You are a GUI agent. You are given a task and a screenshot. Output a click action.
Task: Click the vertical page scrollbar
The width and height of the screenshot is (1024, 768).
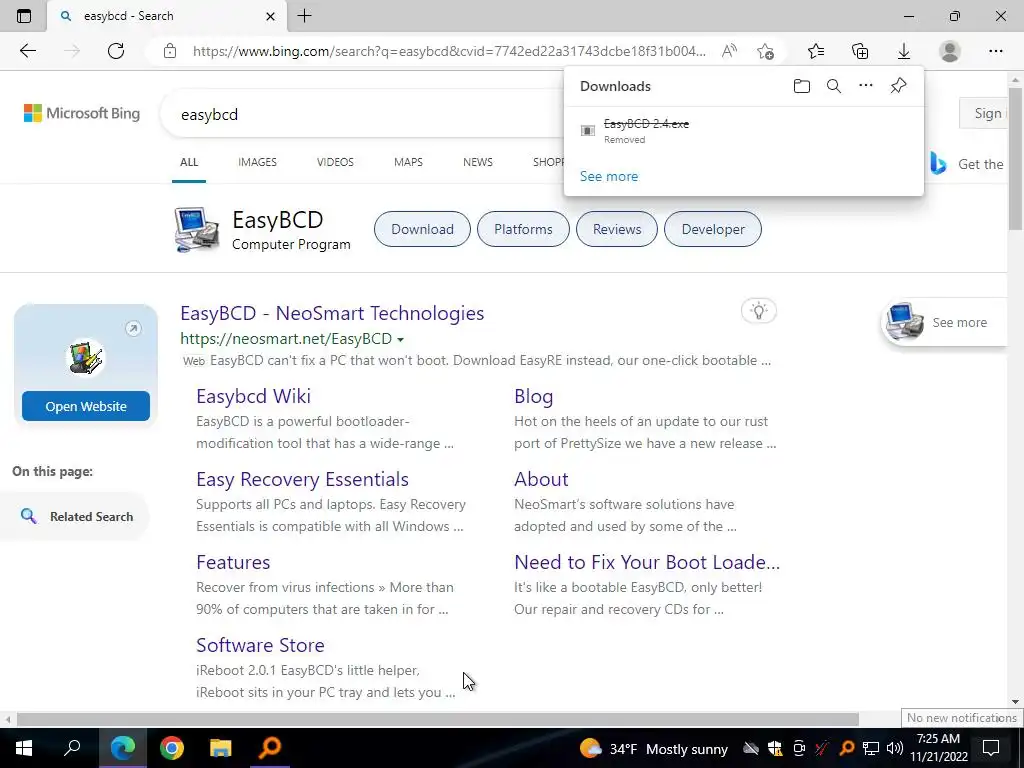coord(1015,157)
